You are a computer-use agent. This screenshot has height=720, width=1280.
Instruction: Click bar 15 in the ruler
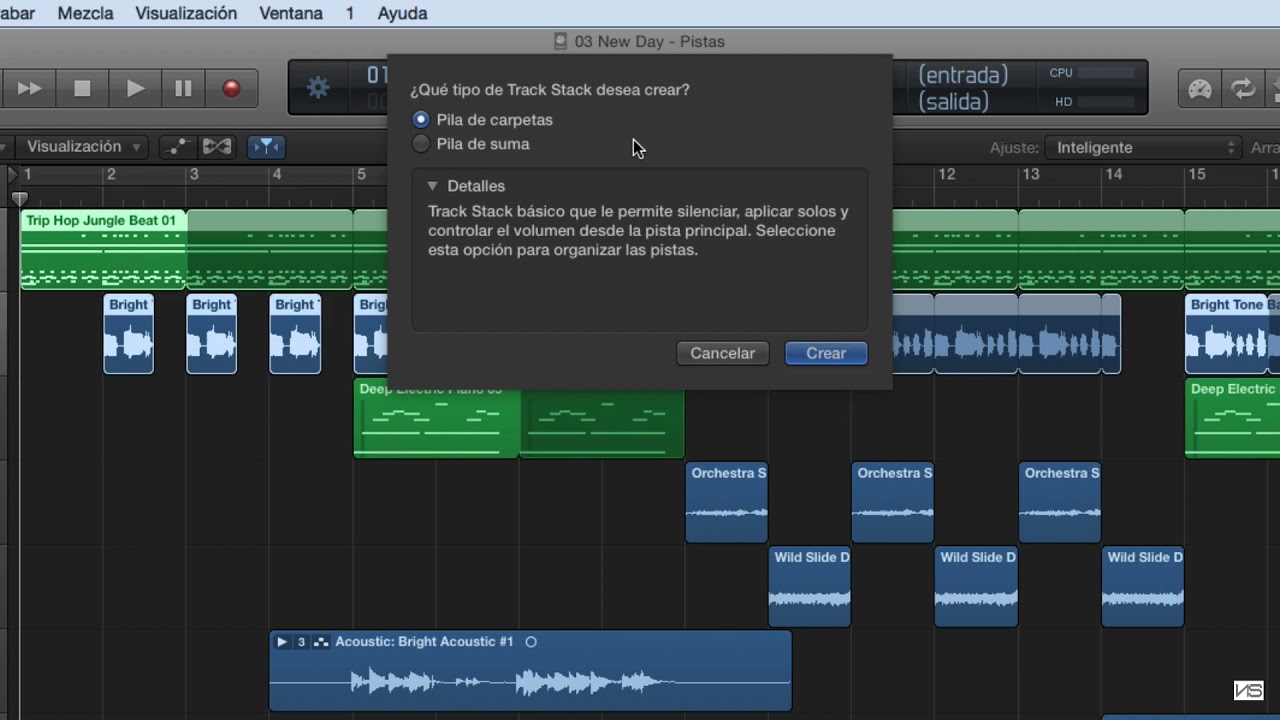[x=1196, y=174]
